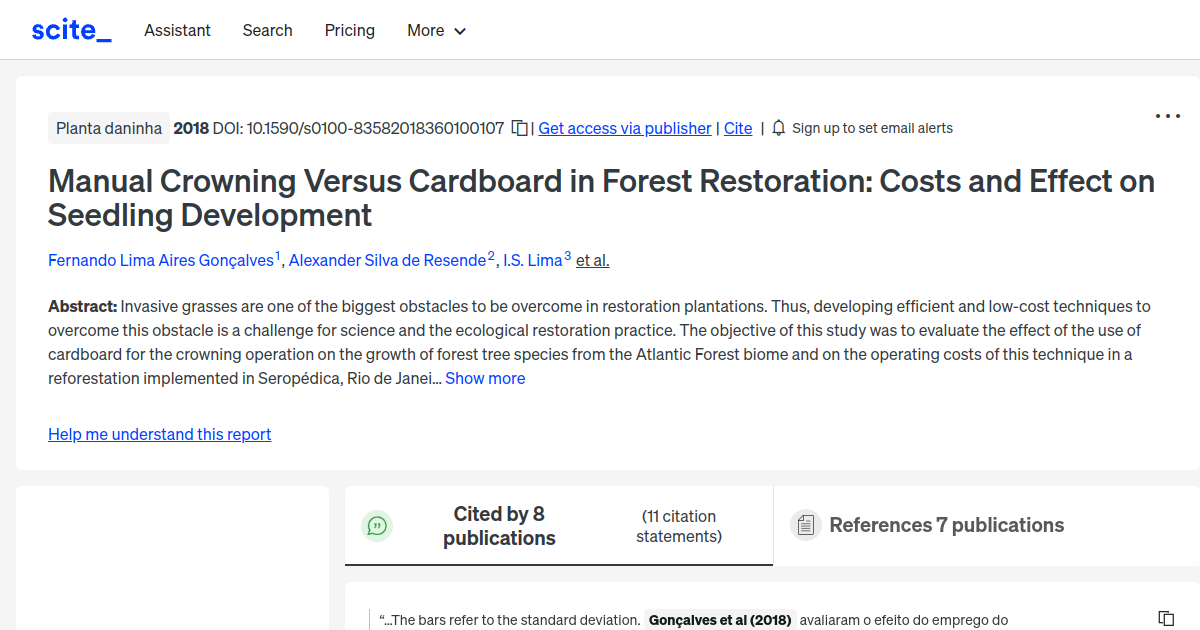Select the Cited by 8 publications tab

(499, 525)
